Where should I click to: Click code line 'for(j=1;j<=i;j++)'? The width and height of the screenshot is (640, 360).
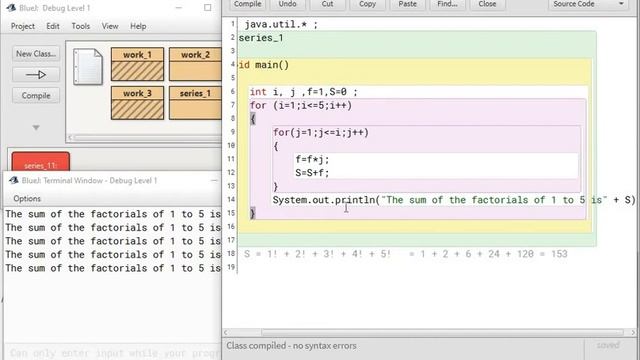[321, 132]
